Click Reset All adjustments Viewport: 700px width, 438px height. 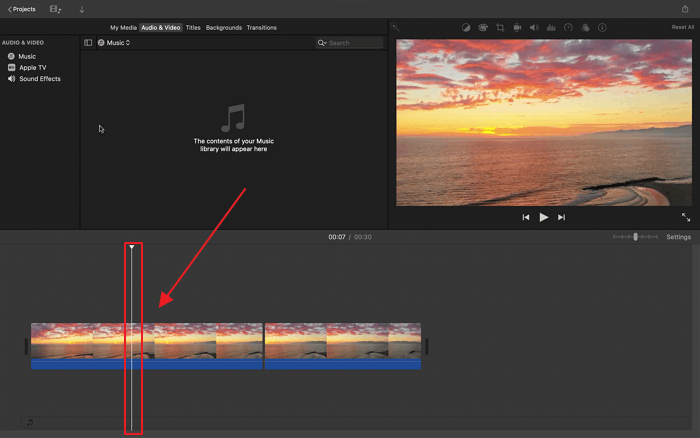click(x=682, y=28)
